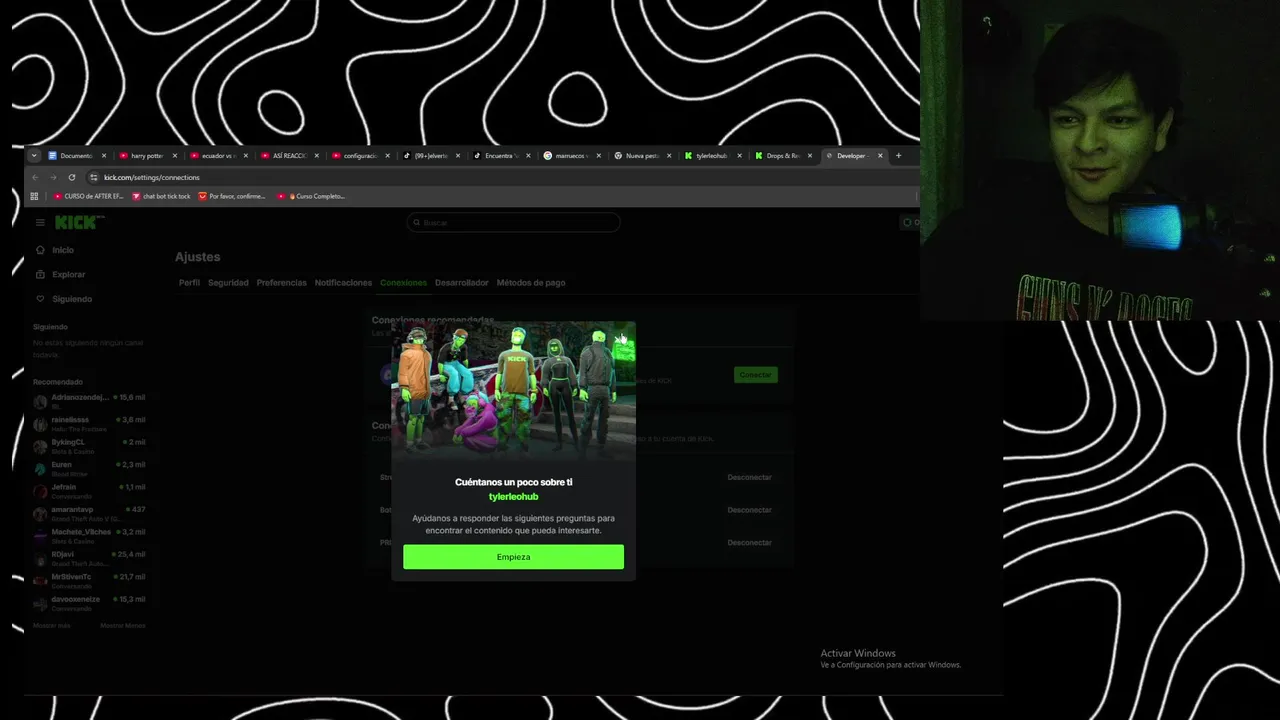Select the Conexiones settings tab
Image resolution: width=1280 pixels, height=720 pixels.
[x=403, y=283]
